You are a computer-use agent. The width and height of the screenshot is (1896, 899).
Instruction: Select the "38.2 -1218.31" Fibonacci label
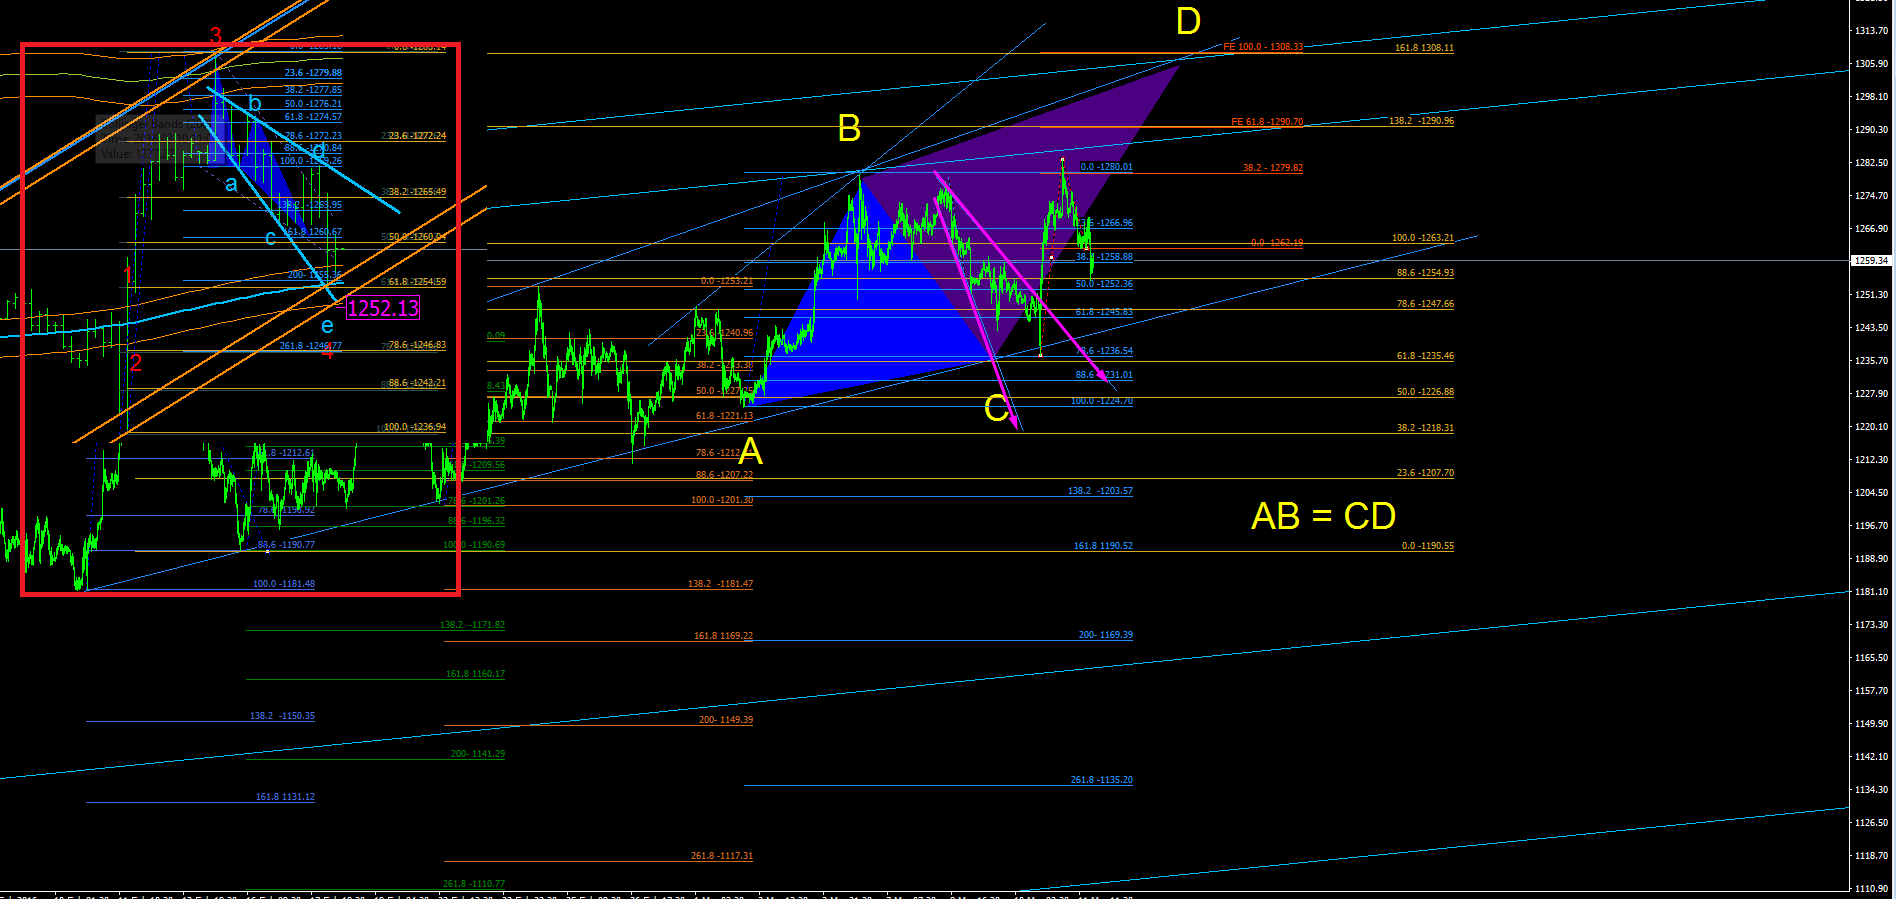pos(1425,428)
